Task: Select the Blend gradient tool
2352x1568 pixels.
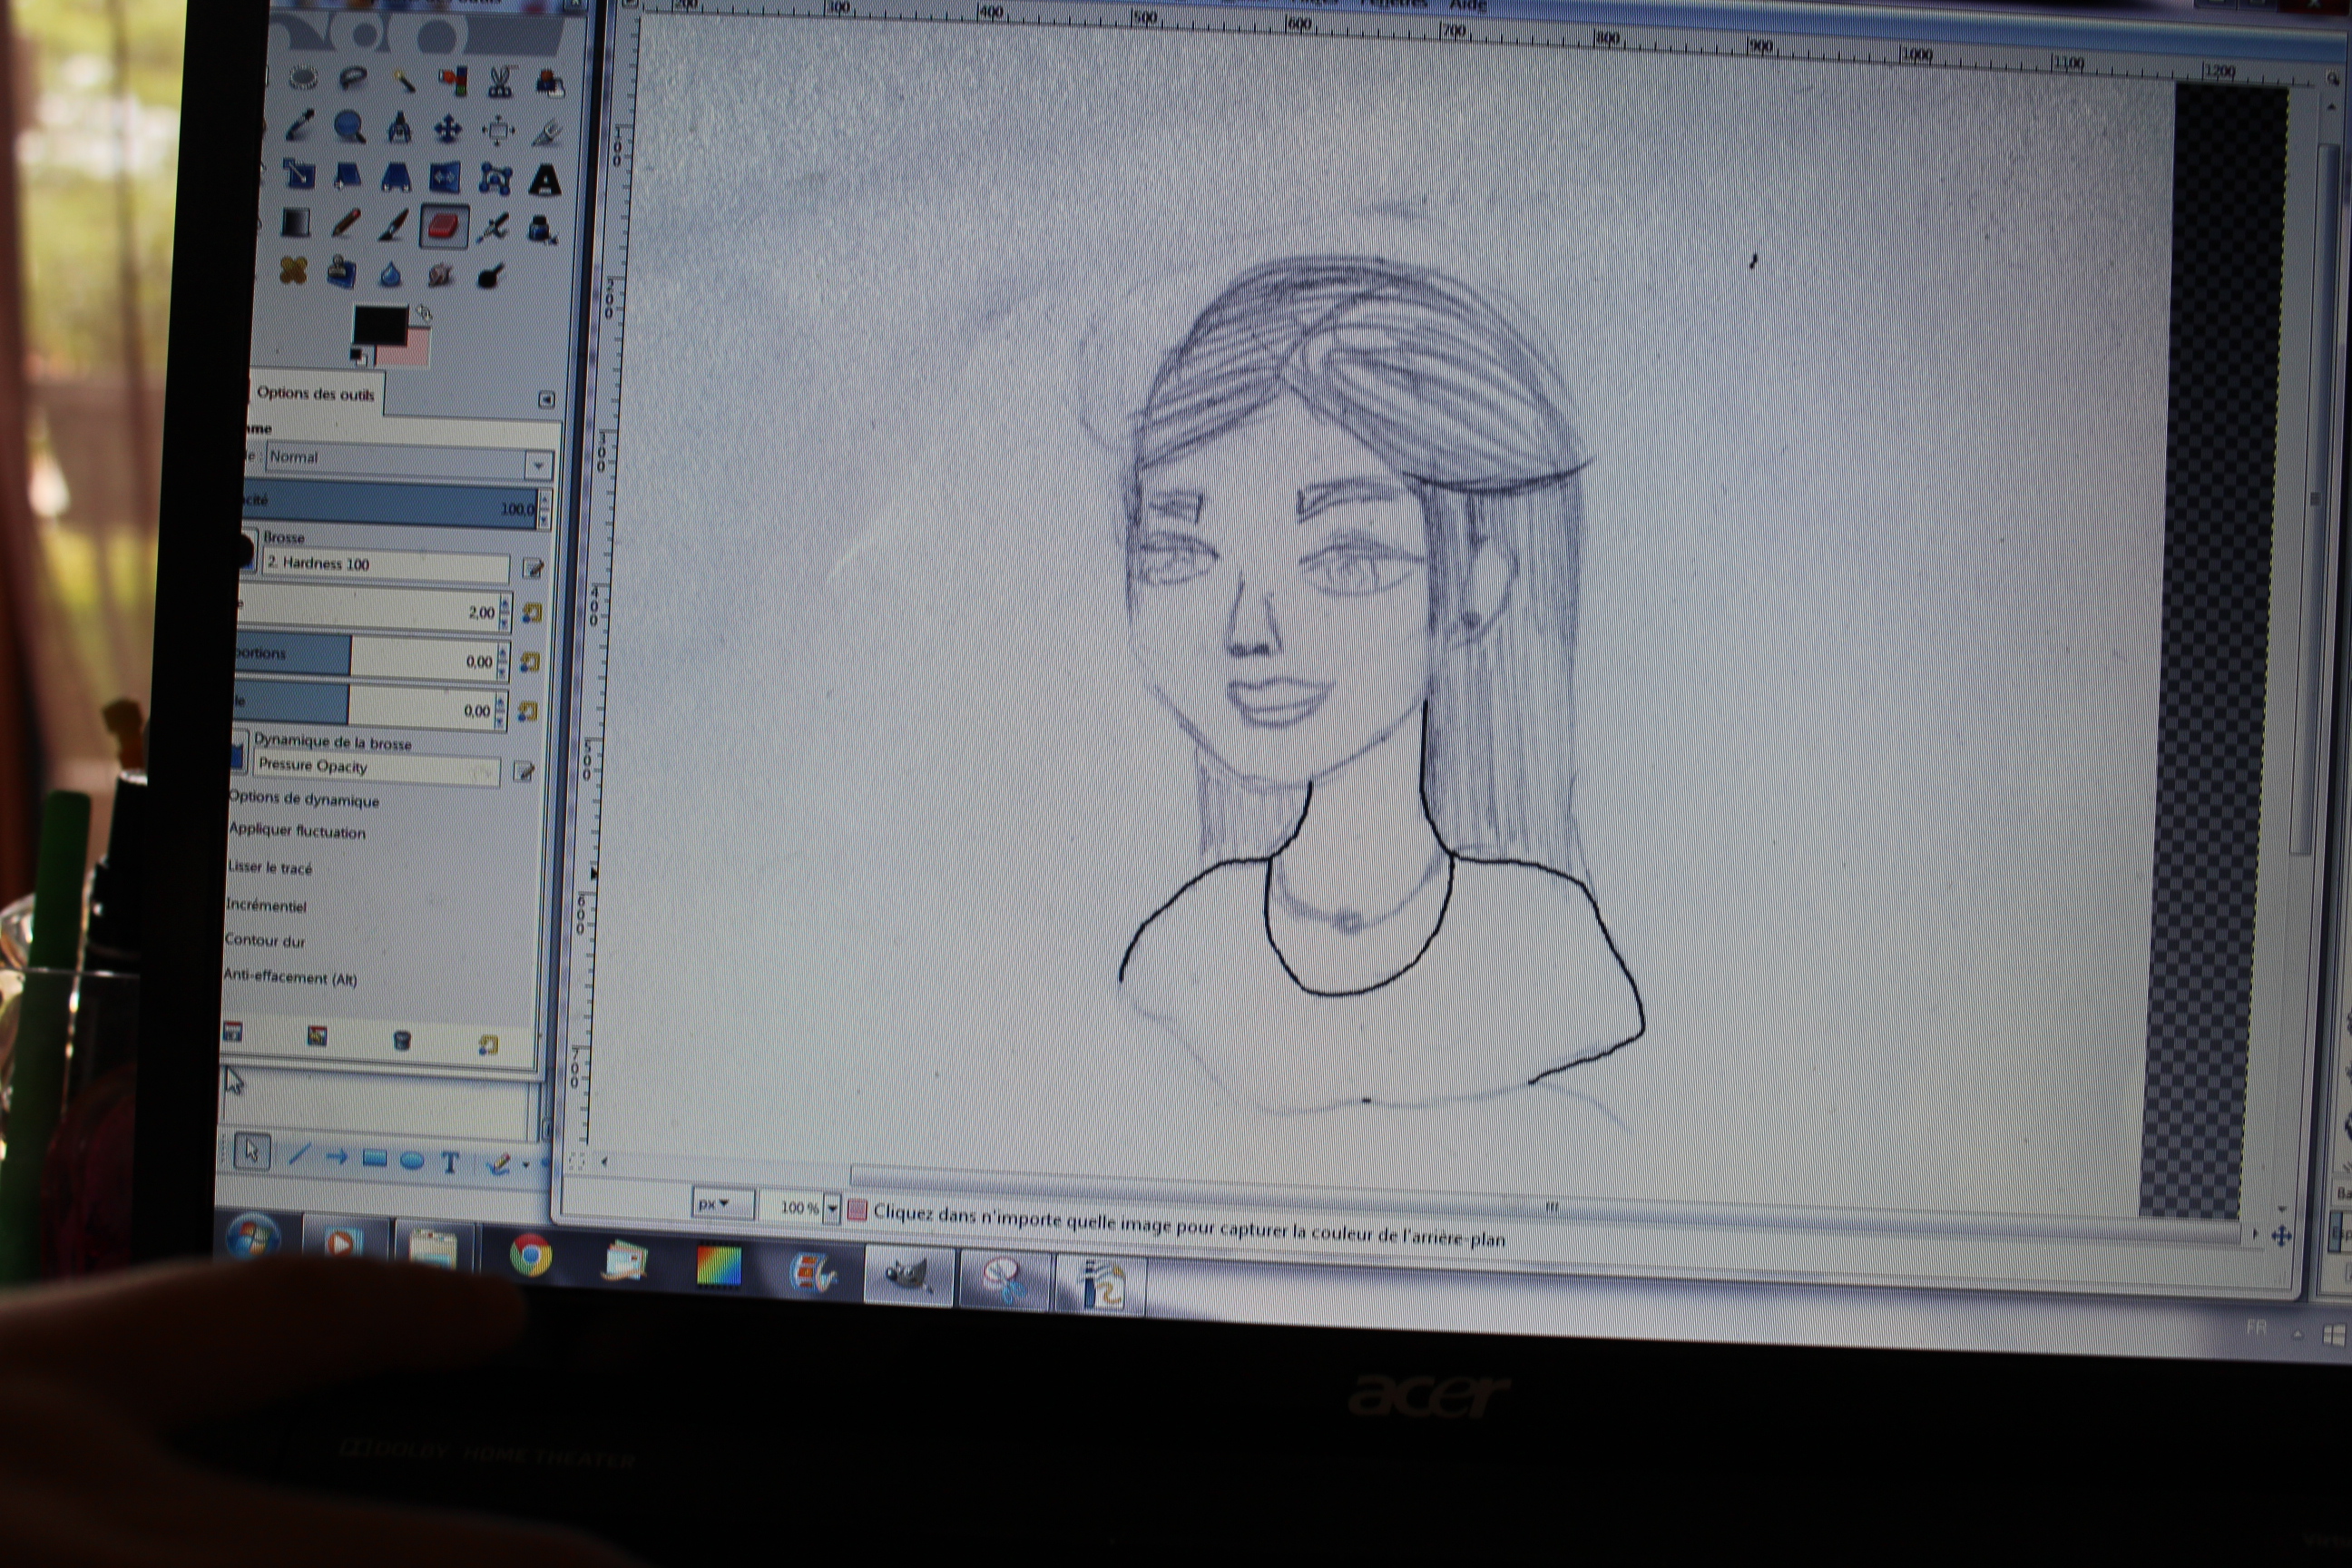Action: pyautogui.click(x=296, y=222)
